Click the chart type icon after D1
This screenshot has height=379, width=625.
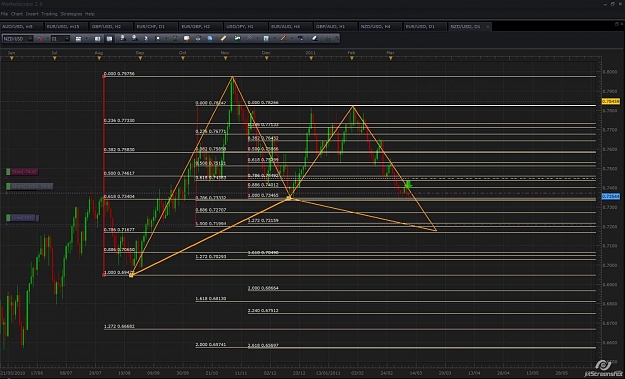click(78, 39)
